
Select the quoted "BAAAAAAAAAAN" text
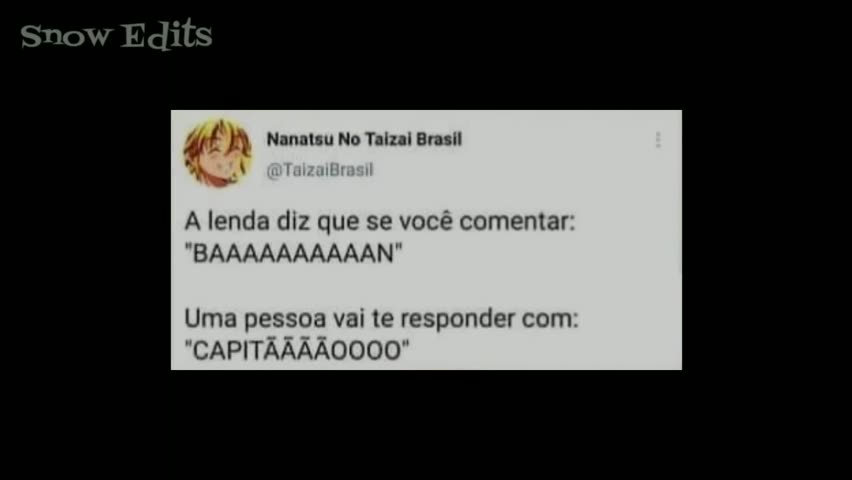[x=293, y=253]
